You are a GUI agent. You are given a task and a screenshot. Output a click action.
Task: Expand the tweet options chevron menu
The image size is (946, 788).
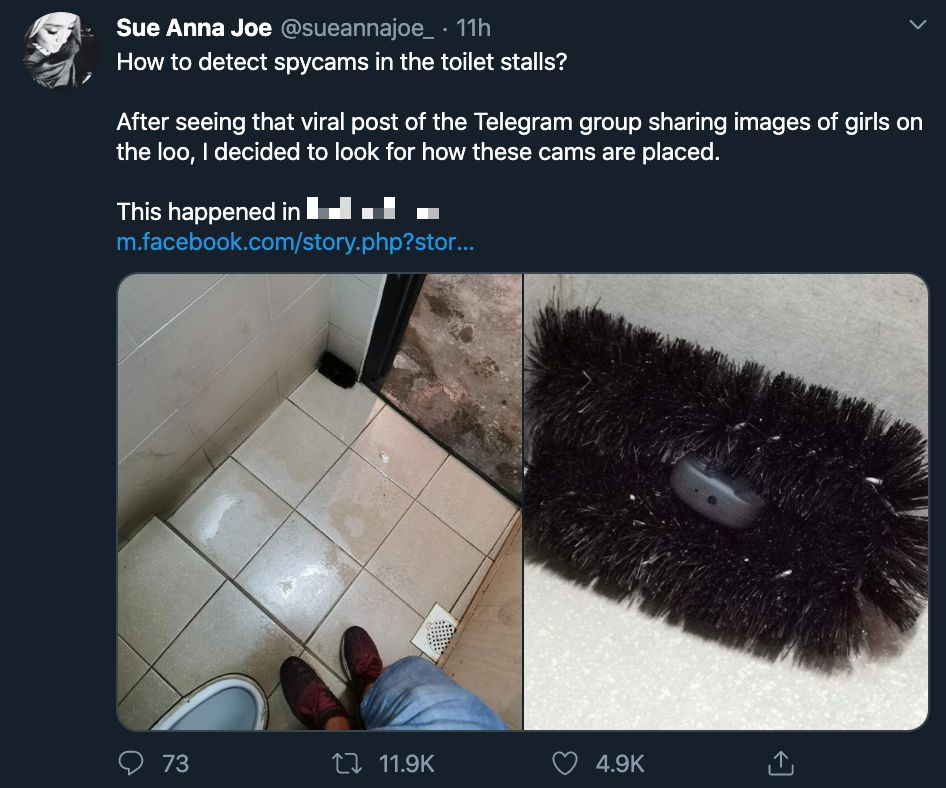pyautogui.click(x=918, y=25)
